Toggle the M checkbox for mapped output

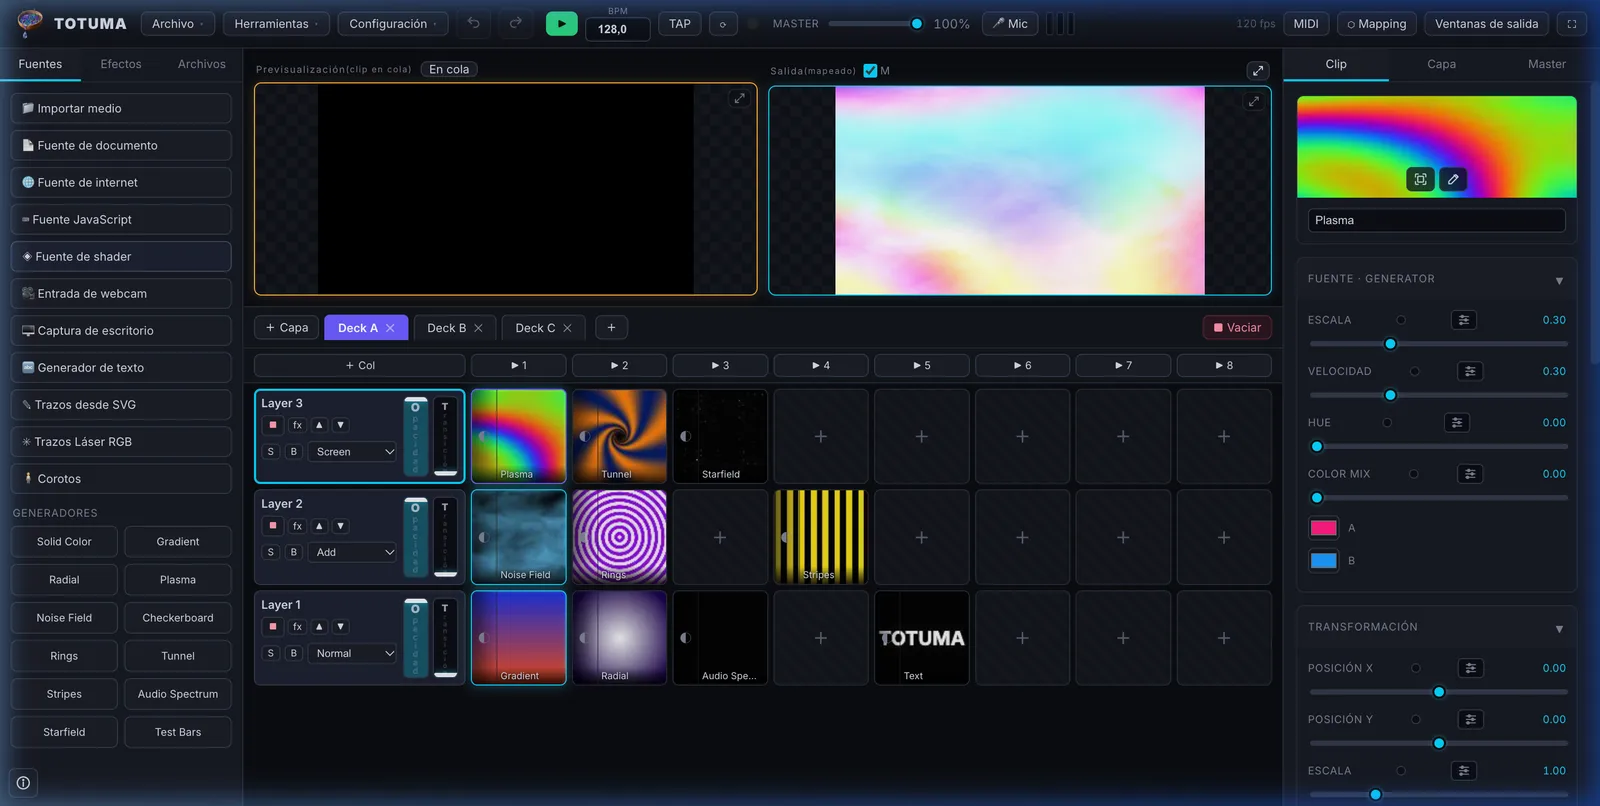point(870,70)
